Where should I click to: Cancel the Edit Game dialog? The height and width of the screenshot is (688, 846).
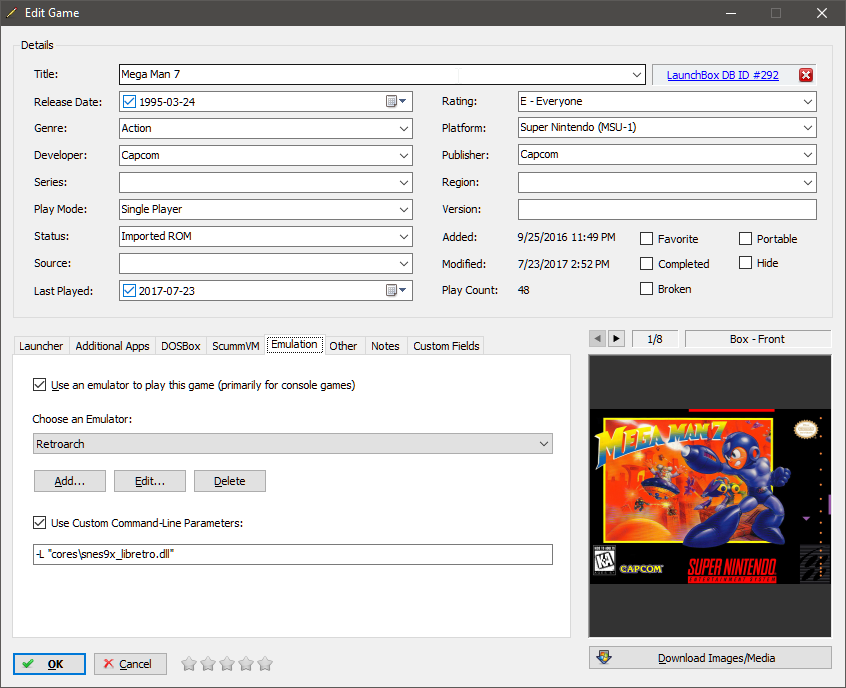click(130, 664)
